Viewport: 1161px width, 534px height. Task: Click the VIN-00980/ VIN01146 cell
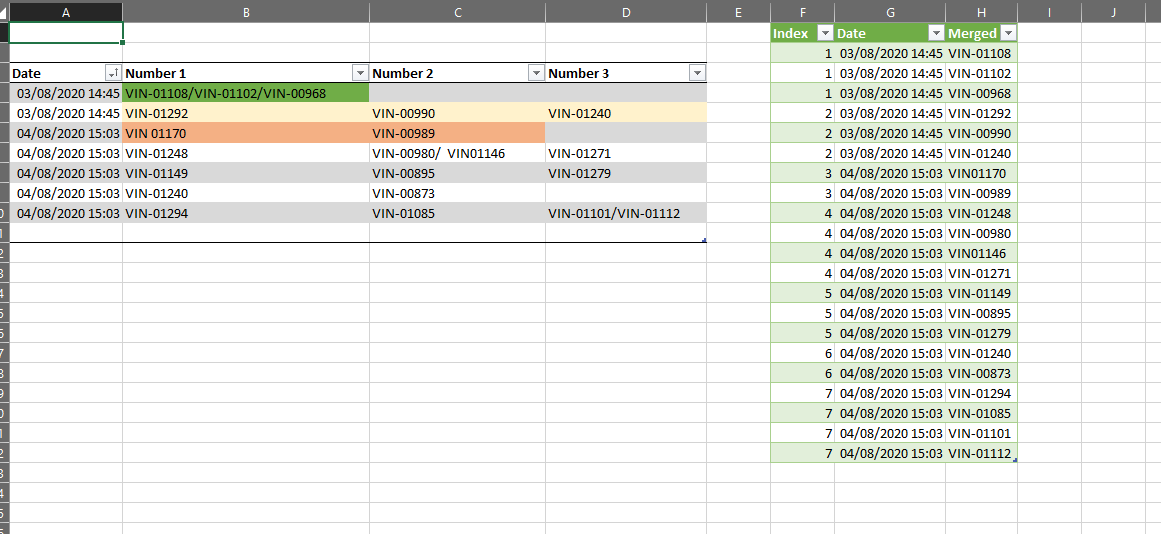458,153
